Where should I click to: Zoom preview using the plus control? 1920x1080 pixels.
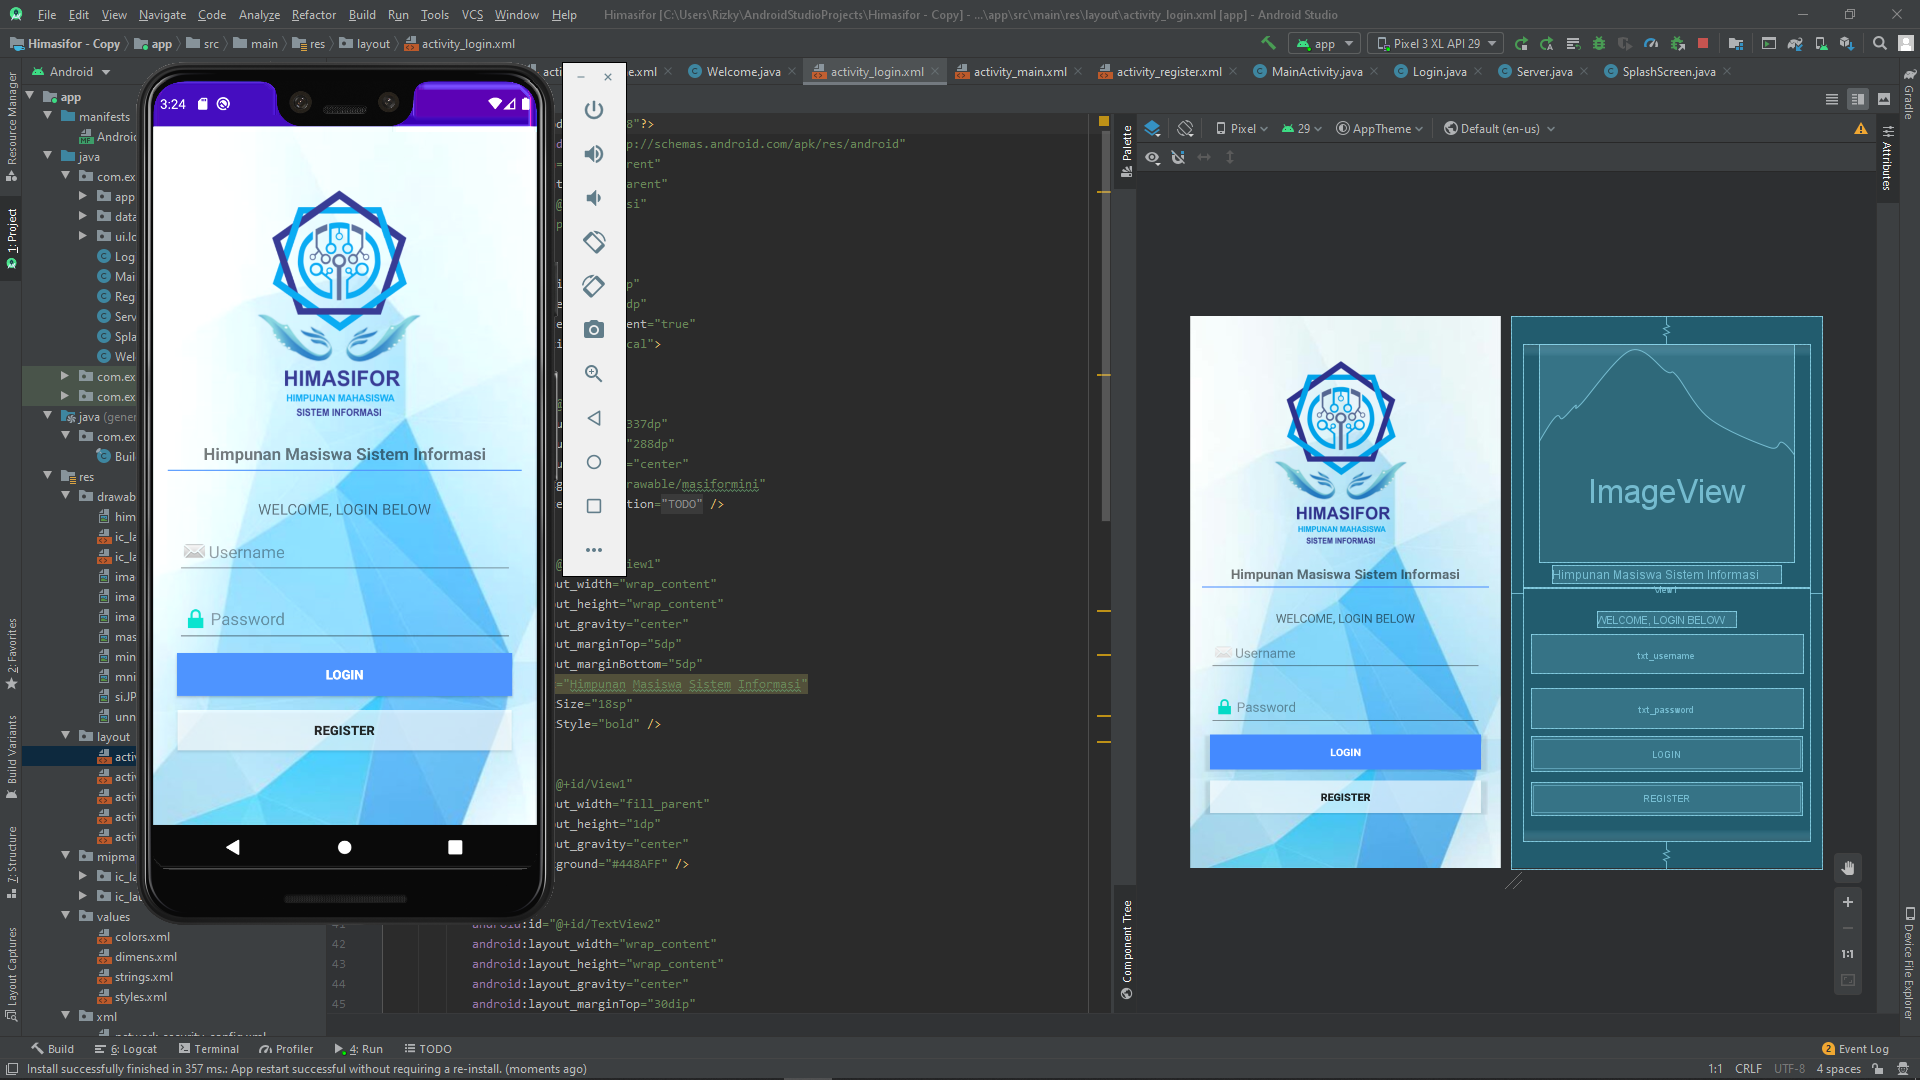pos(1848,902)
